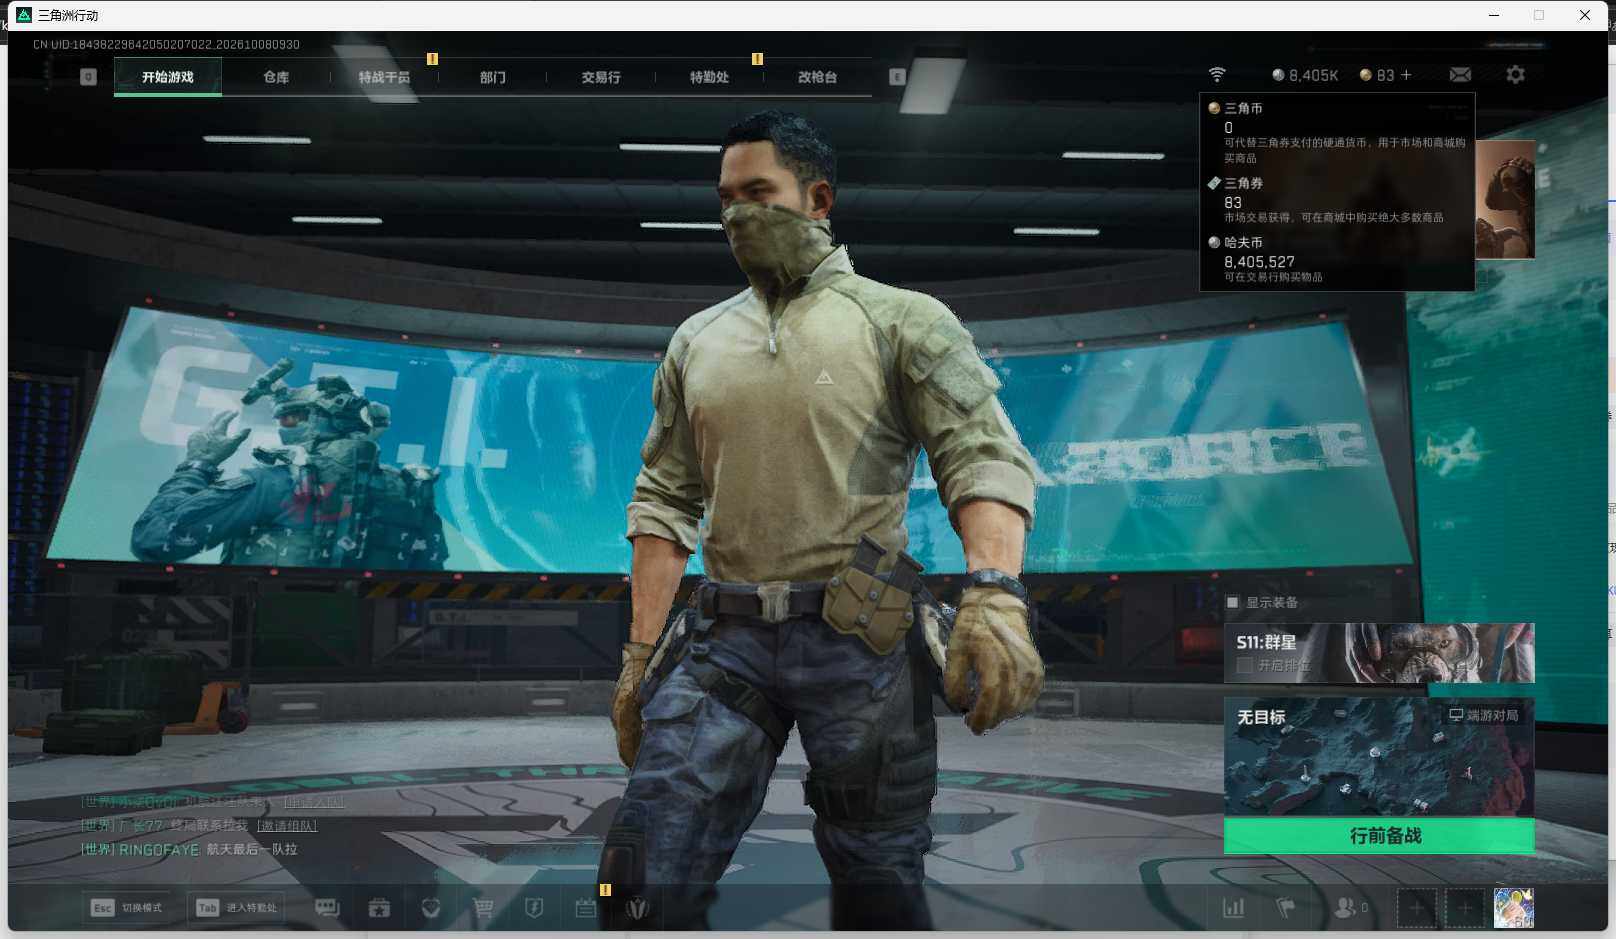Open the winged emblem icon in bottom bar

(637, 908)
